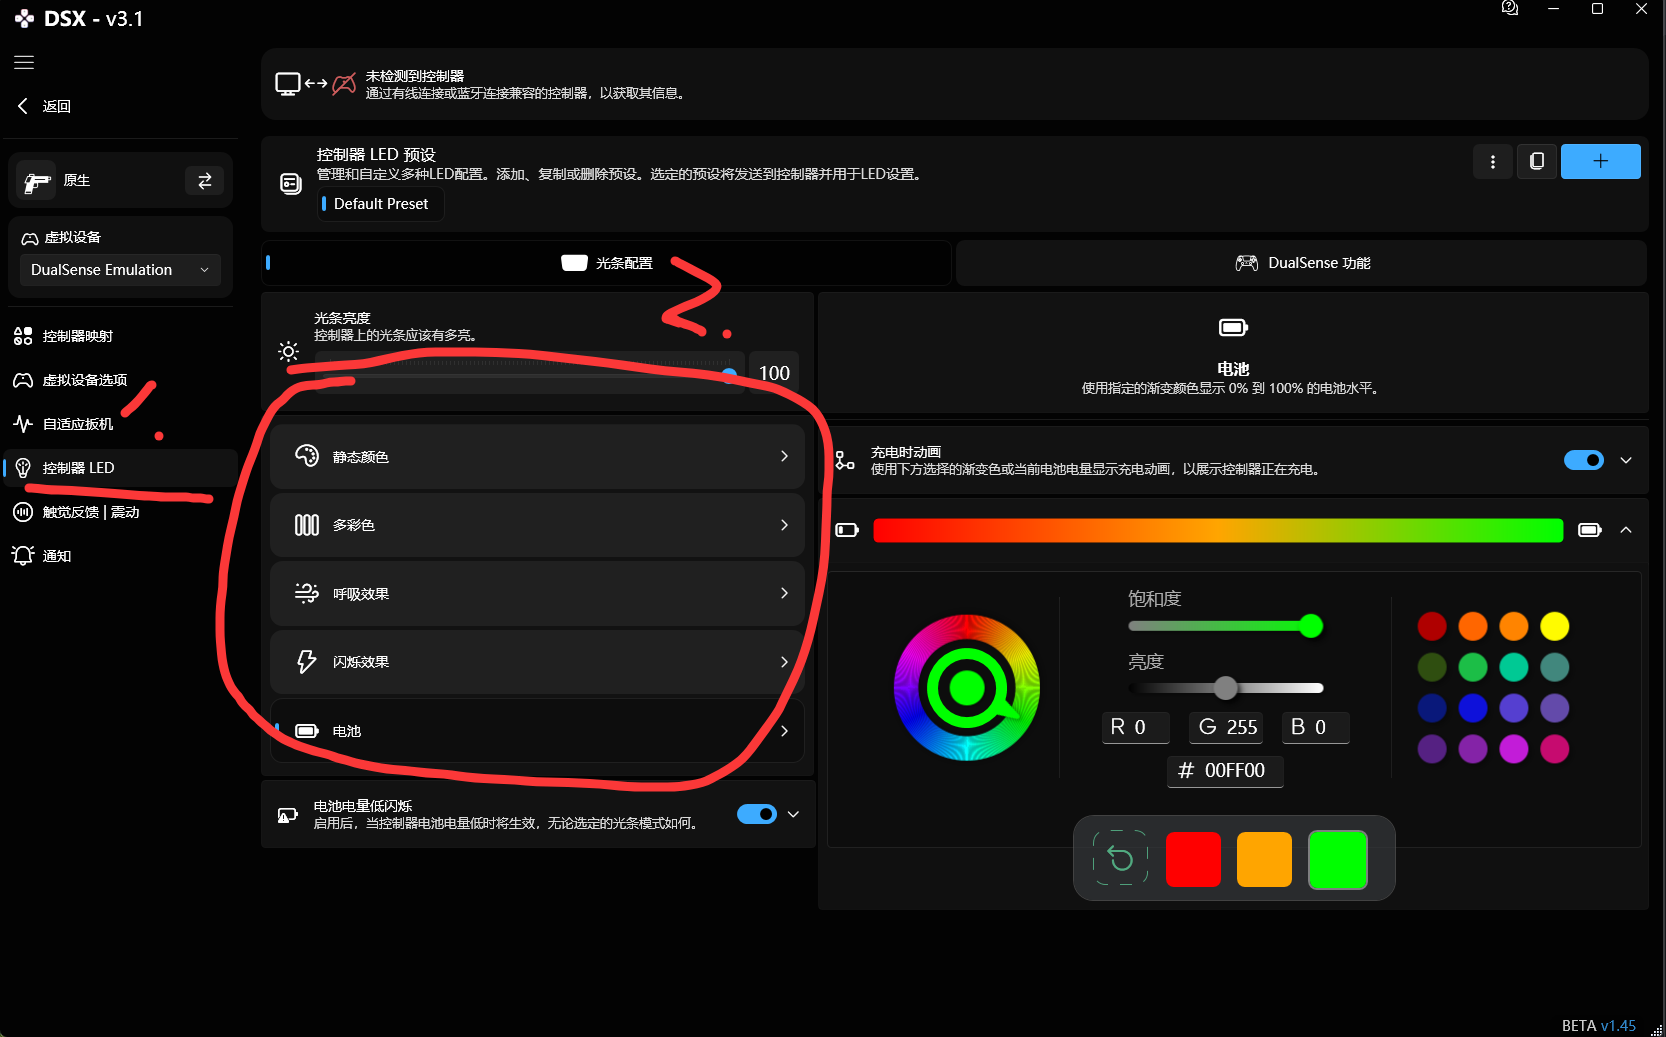Click the BETA v1.45 version text

(x=1599, y=1026)
